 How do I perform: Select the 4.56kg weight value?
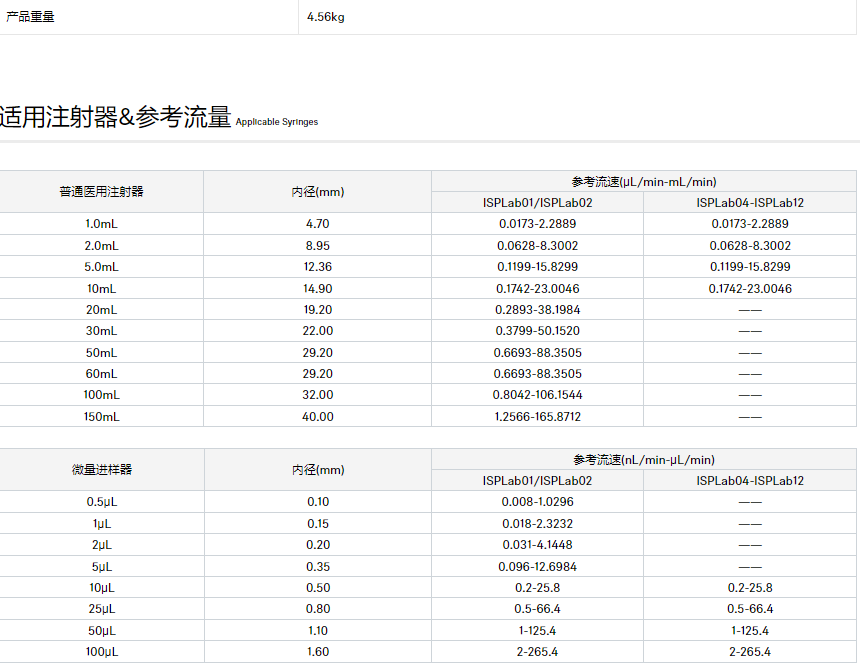[327, 17]
